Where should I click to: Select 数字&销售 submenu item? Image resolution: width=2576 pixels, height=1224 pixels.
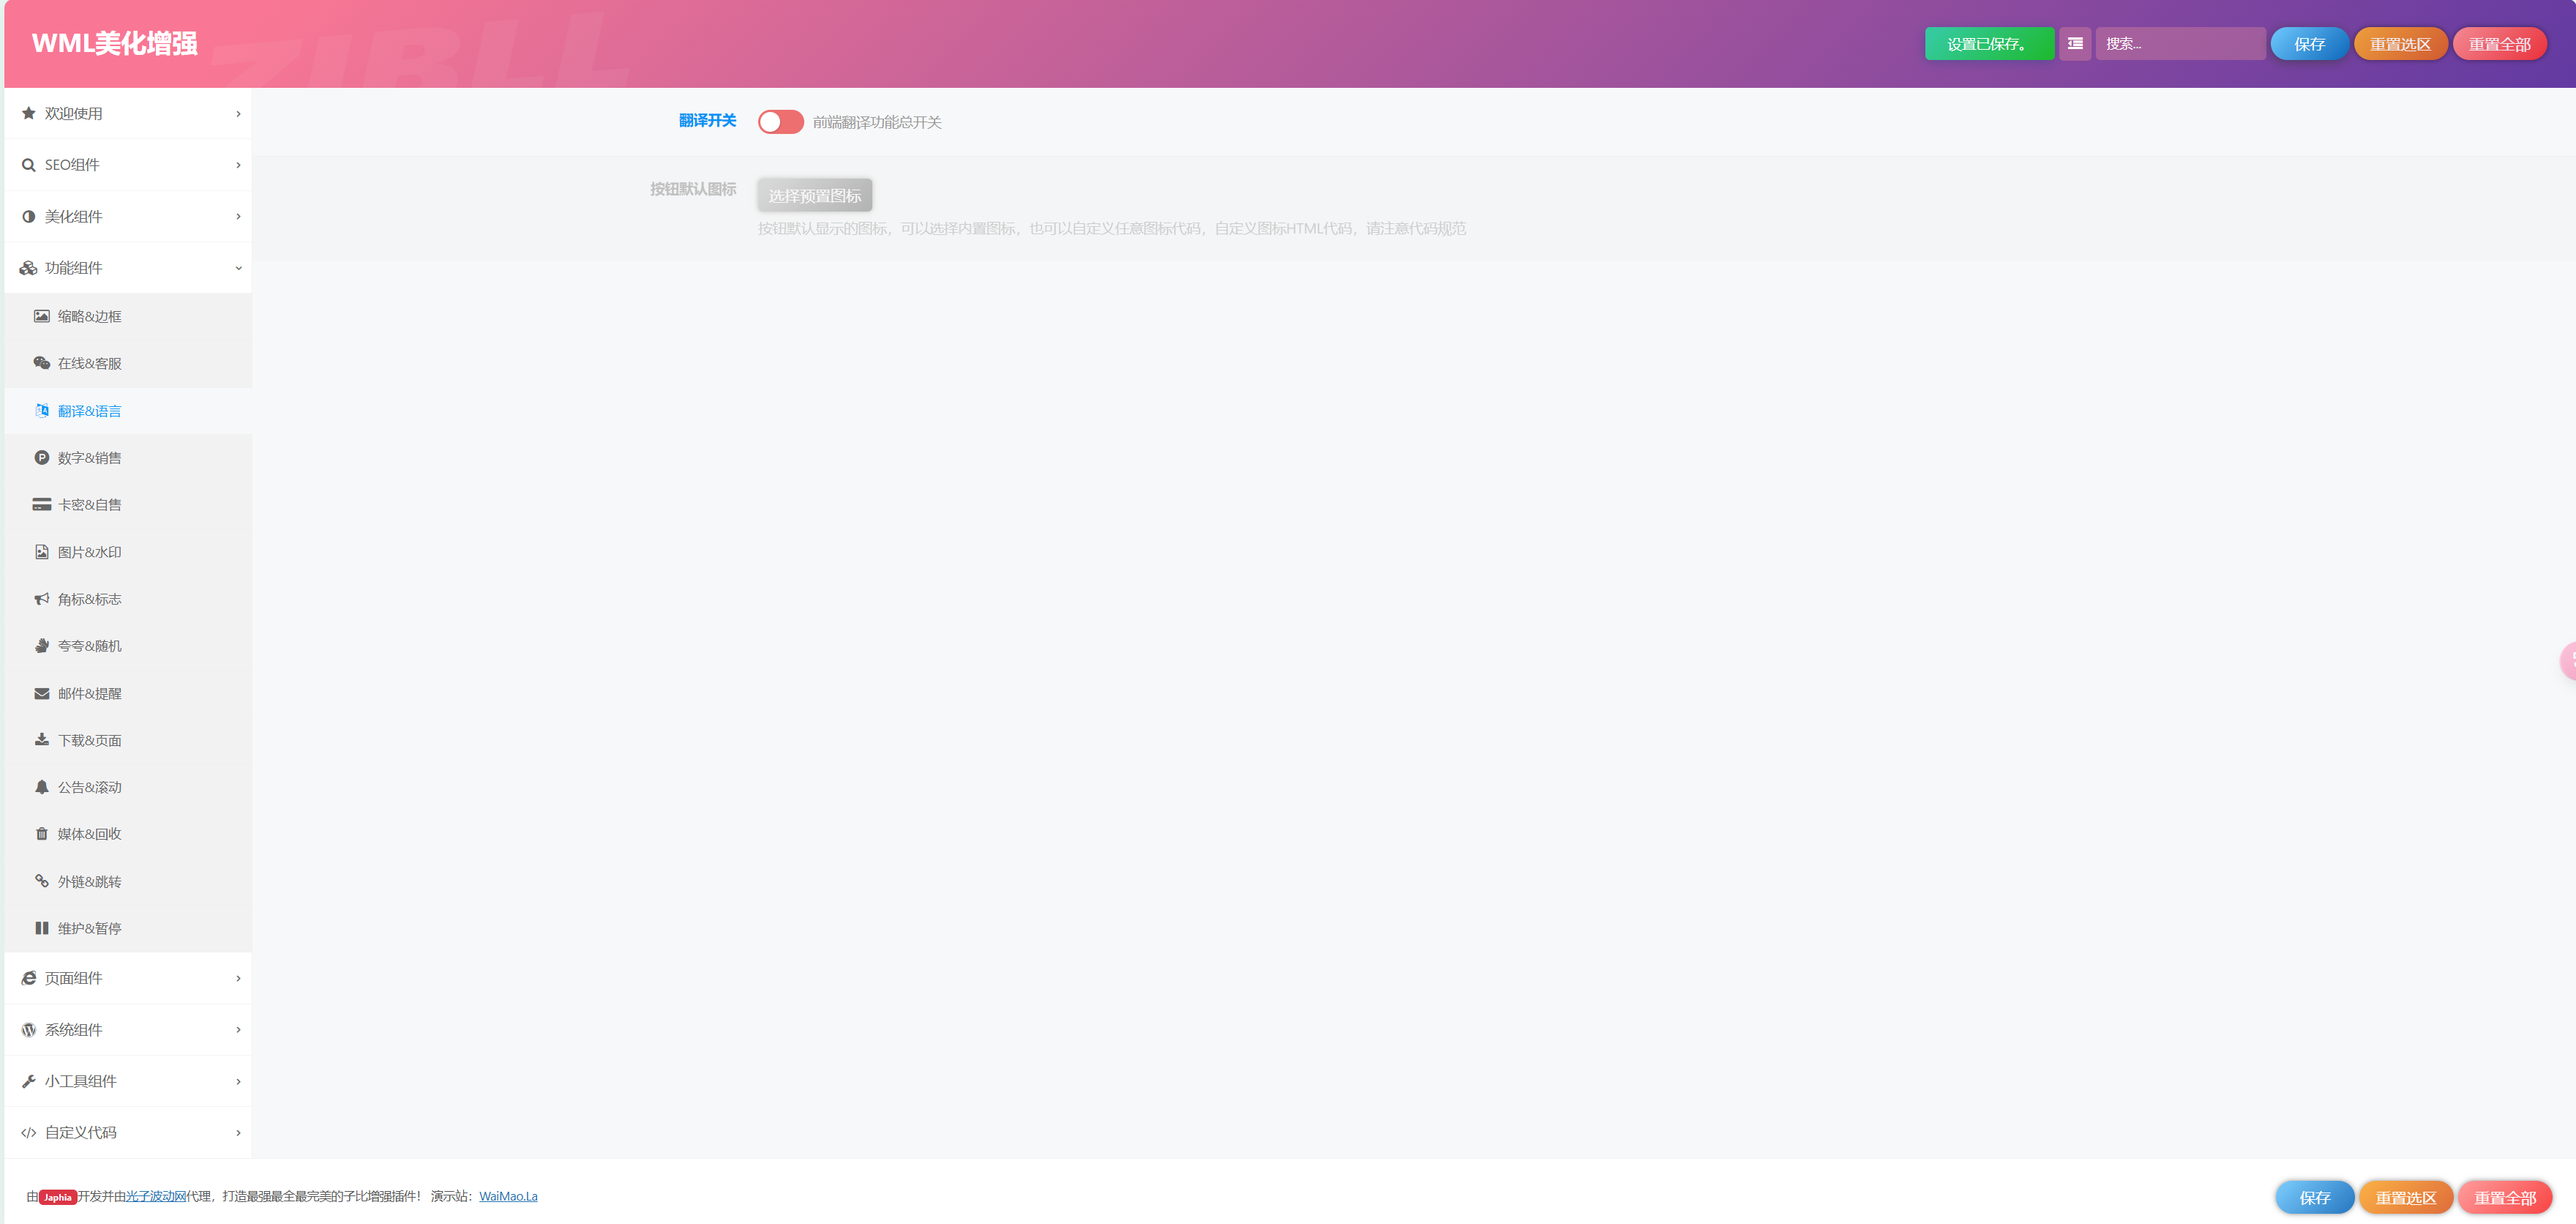pyautogui.click(x=90, y=458)
